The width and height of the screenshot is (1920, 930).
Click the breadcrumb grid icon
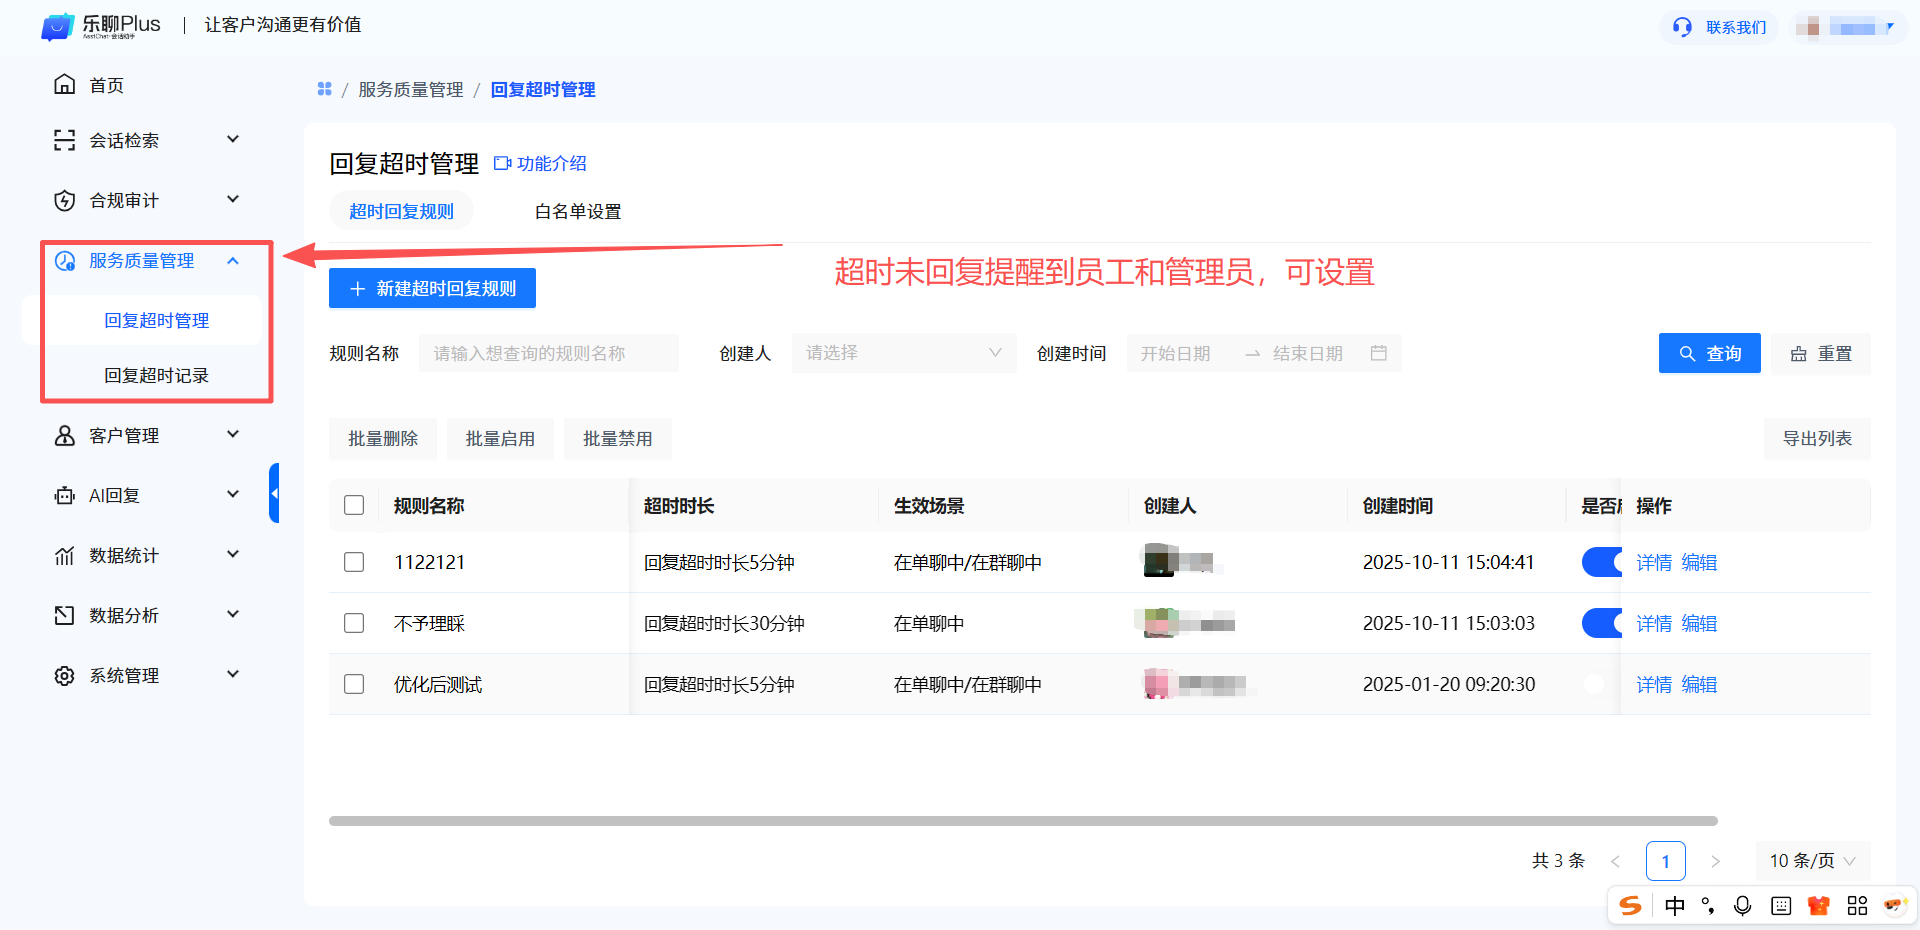tap(324, 89)
